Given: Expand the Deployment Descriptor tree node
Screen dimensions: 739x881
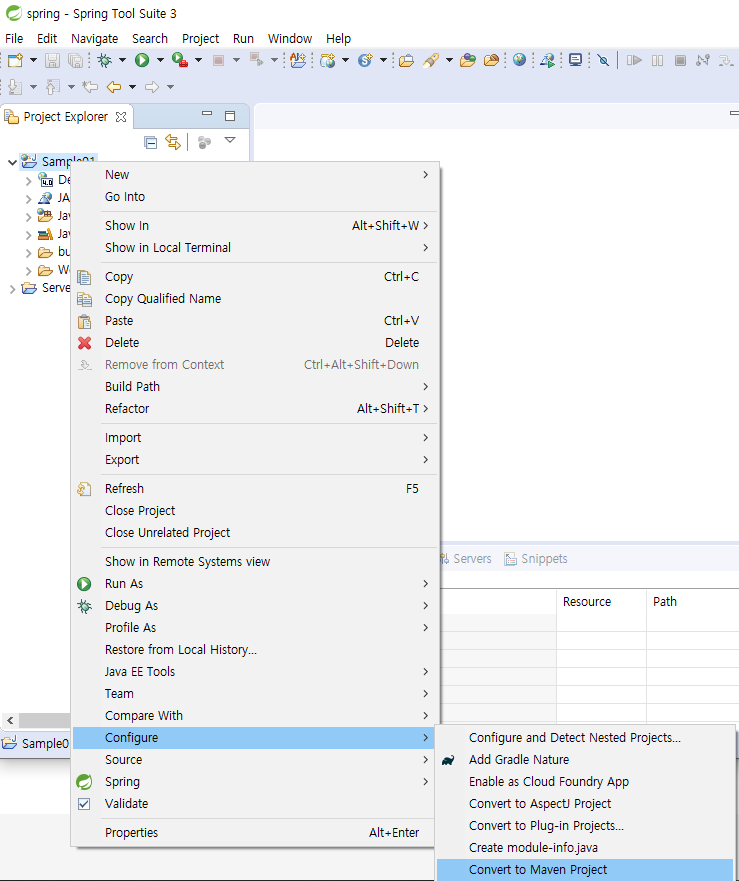Looking at the screenshot, I should [x=28, y=181].
